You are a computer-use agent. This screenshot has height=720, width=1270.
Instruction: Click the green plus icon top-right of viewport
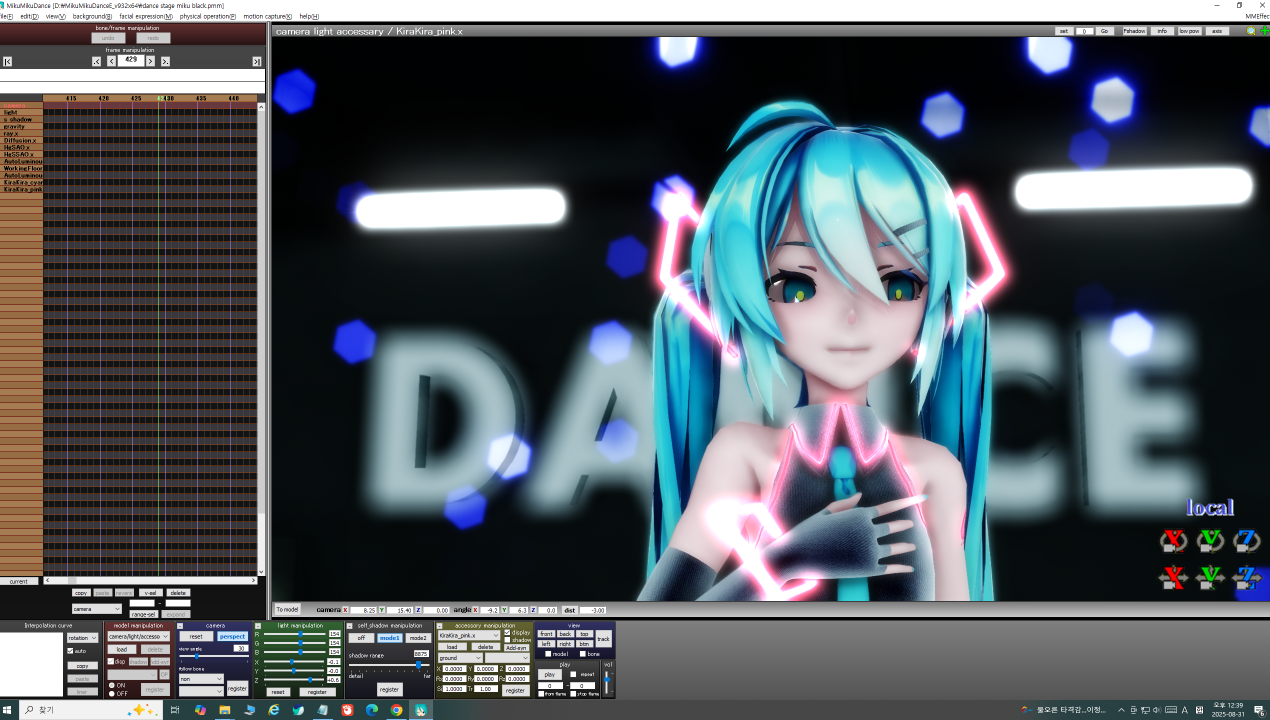(x=1265, y=30)
